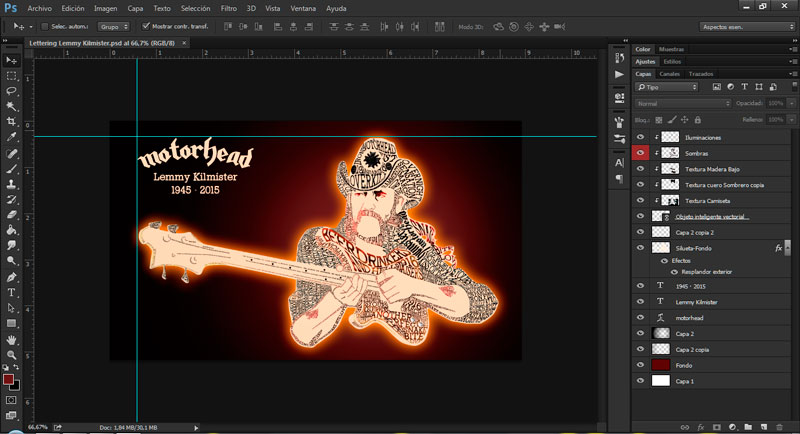This screenshot has height=434, width=800.
Task: Uncheck Mostrar contr. transf. checkbox
Action: tap(146, 26)
